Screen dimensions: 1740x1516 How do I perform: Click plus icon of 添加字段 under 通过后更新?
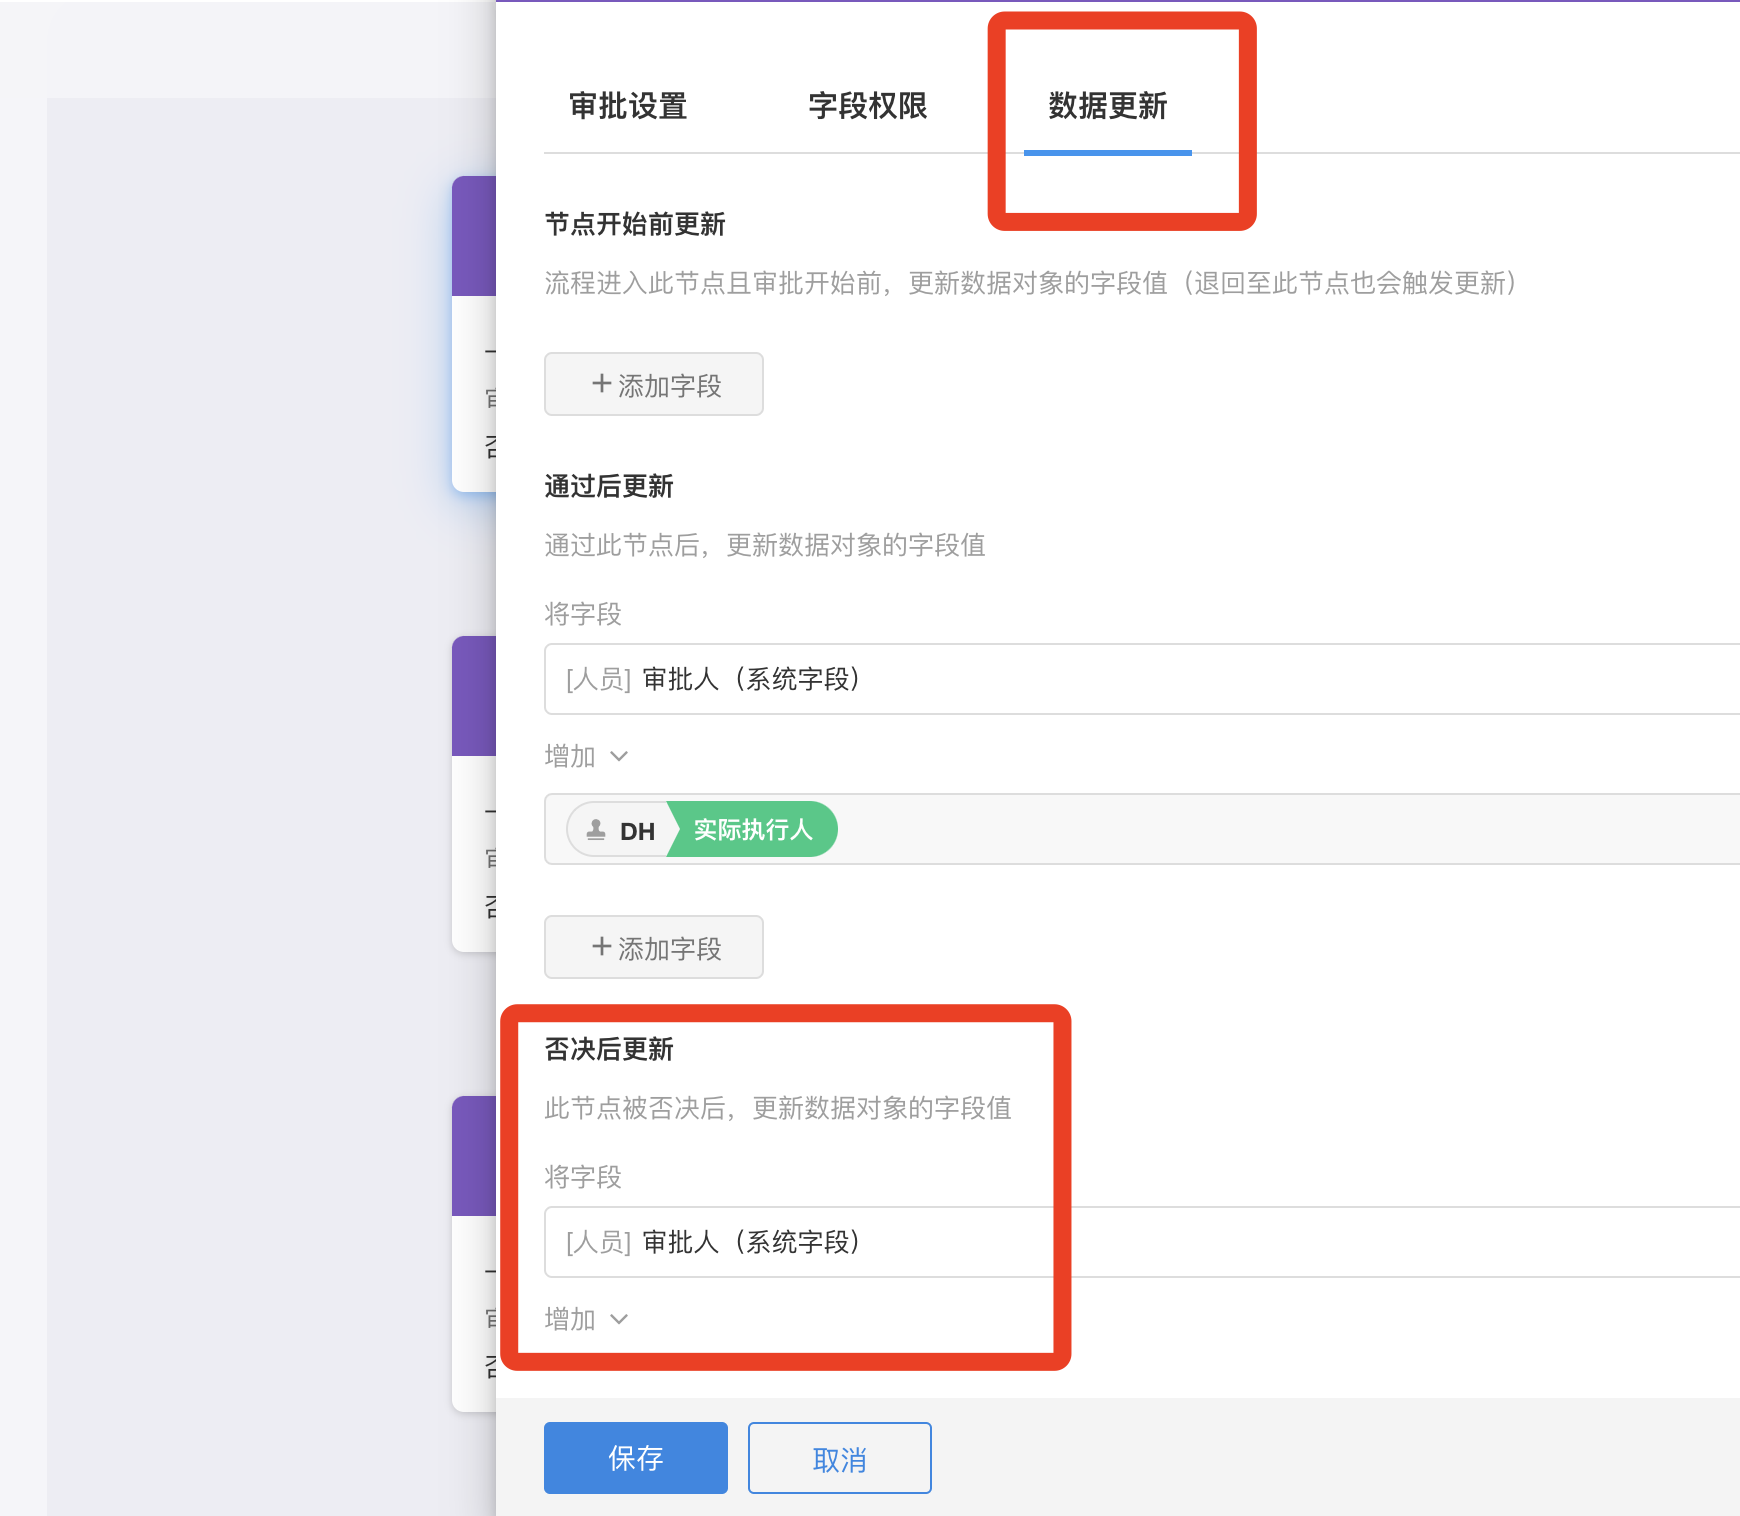[x=601, y=947]
